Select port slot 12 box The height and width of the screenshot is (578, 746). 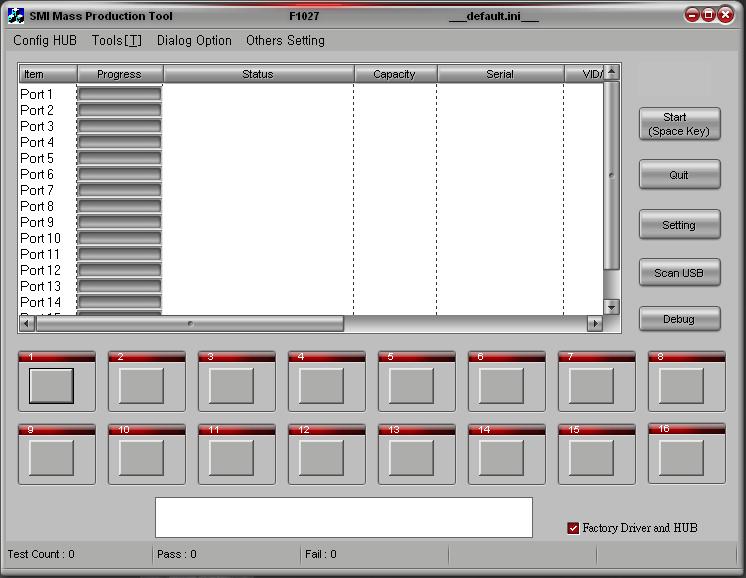click(321, 458)
